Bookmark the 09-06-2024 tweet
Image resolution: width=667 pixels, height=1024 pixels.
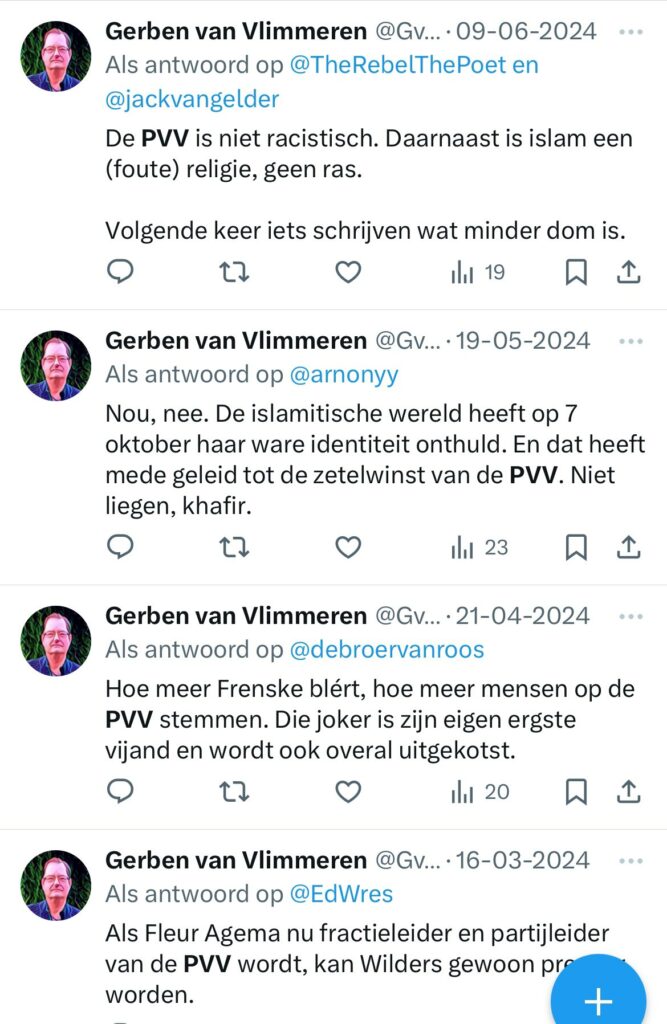point(576,271)
